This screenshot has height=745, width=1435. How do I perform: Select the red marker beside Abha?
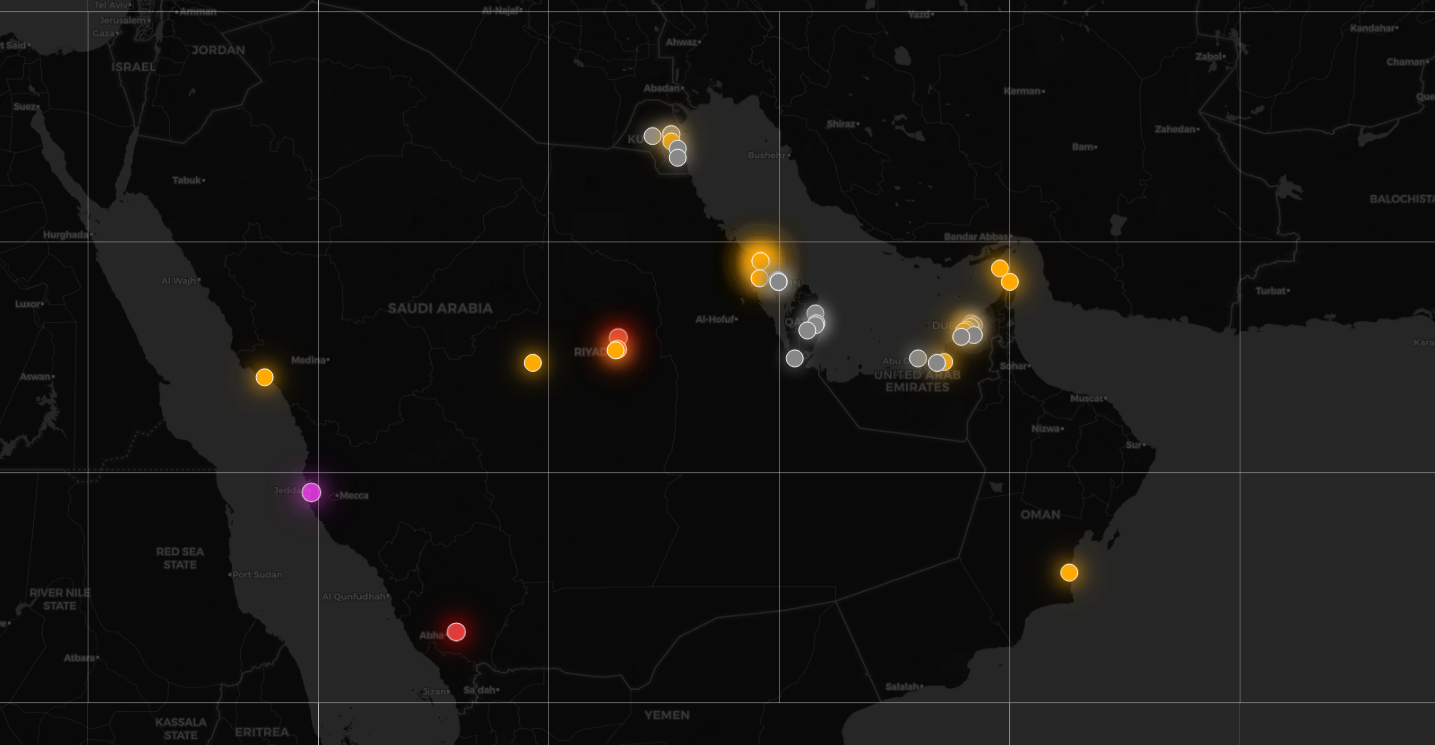pyautogui.click(x=456, y=632)
